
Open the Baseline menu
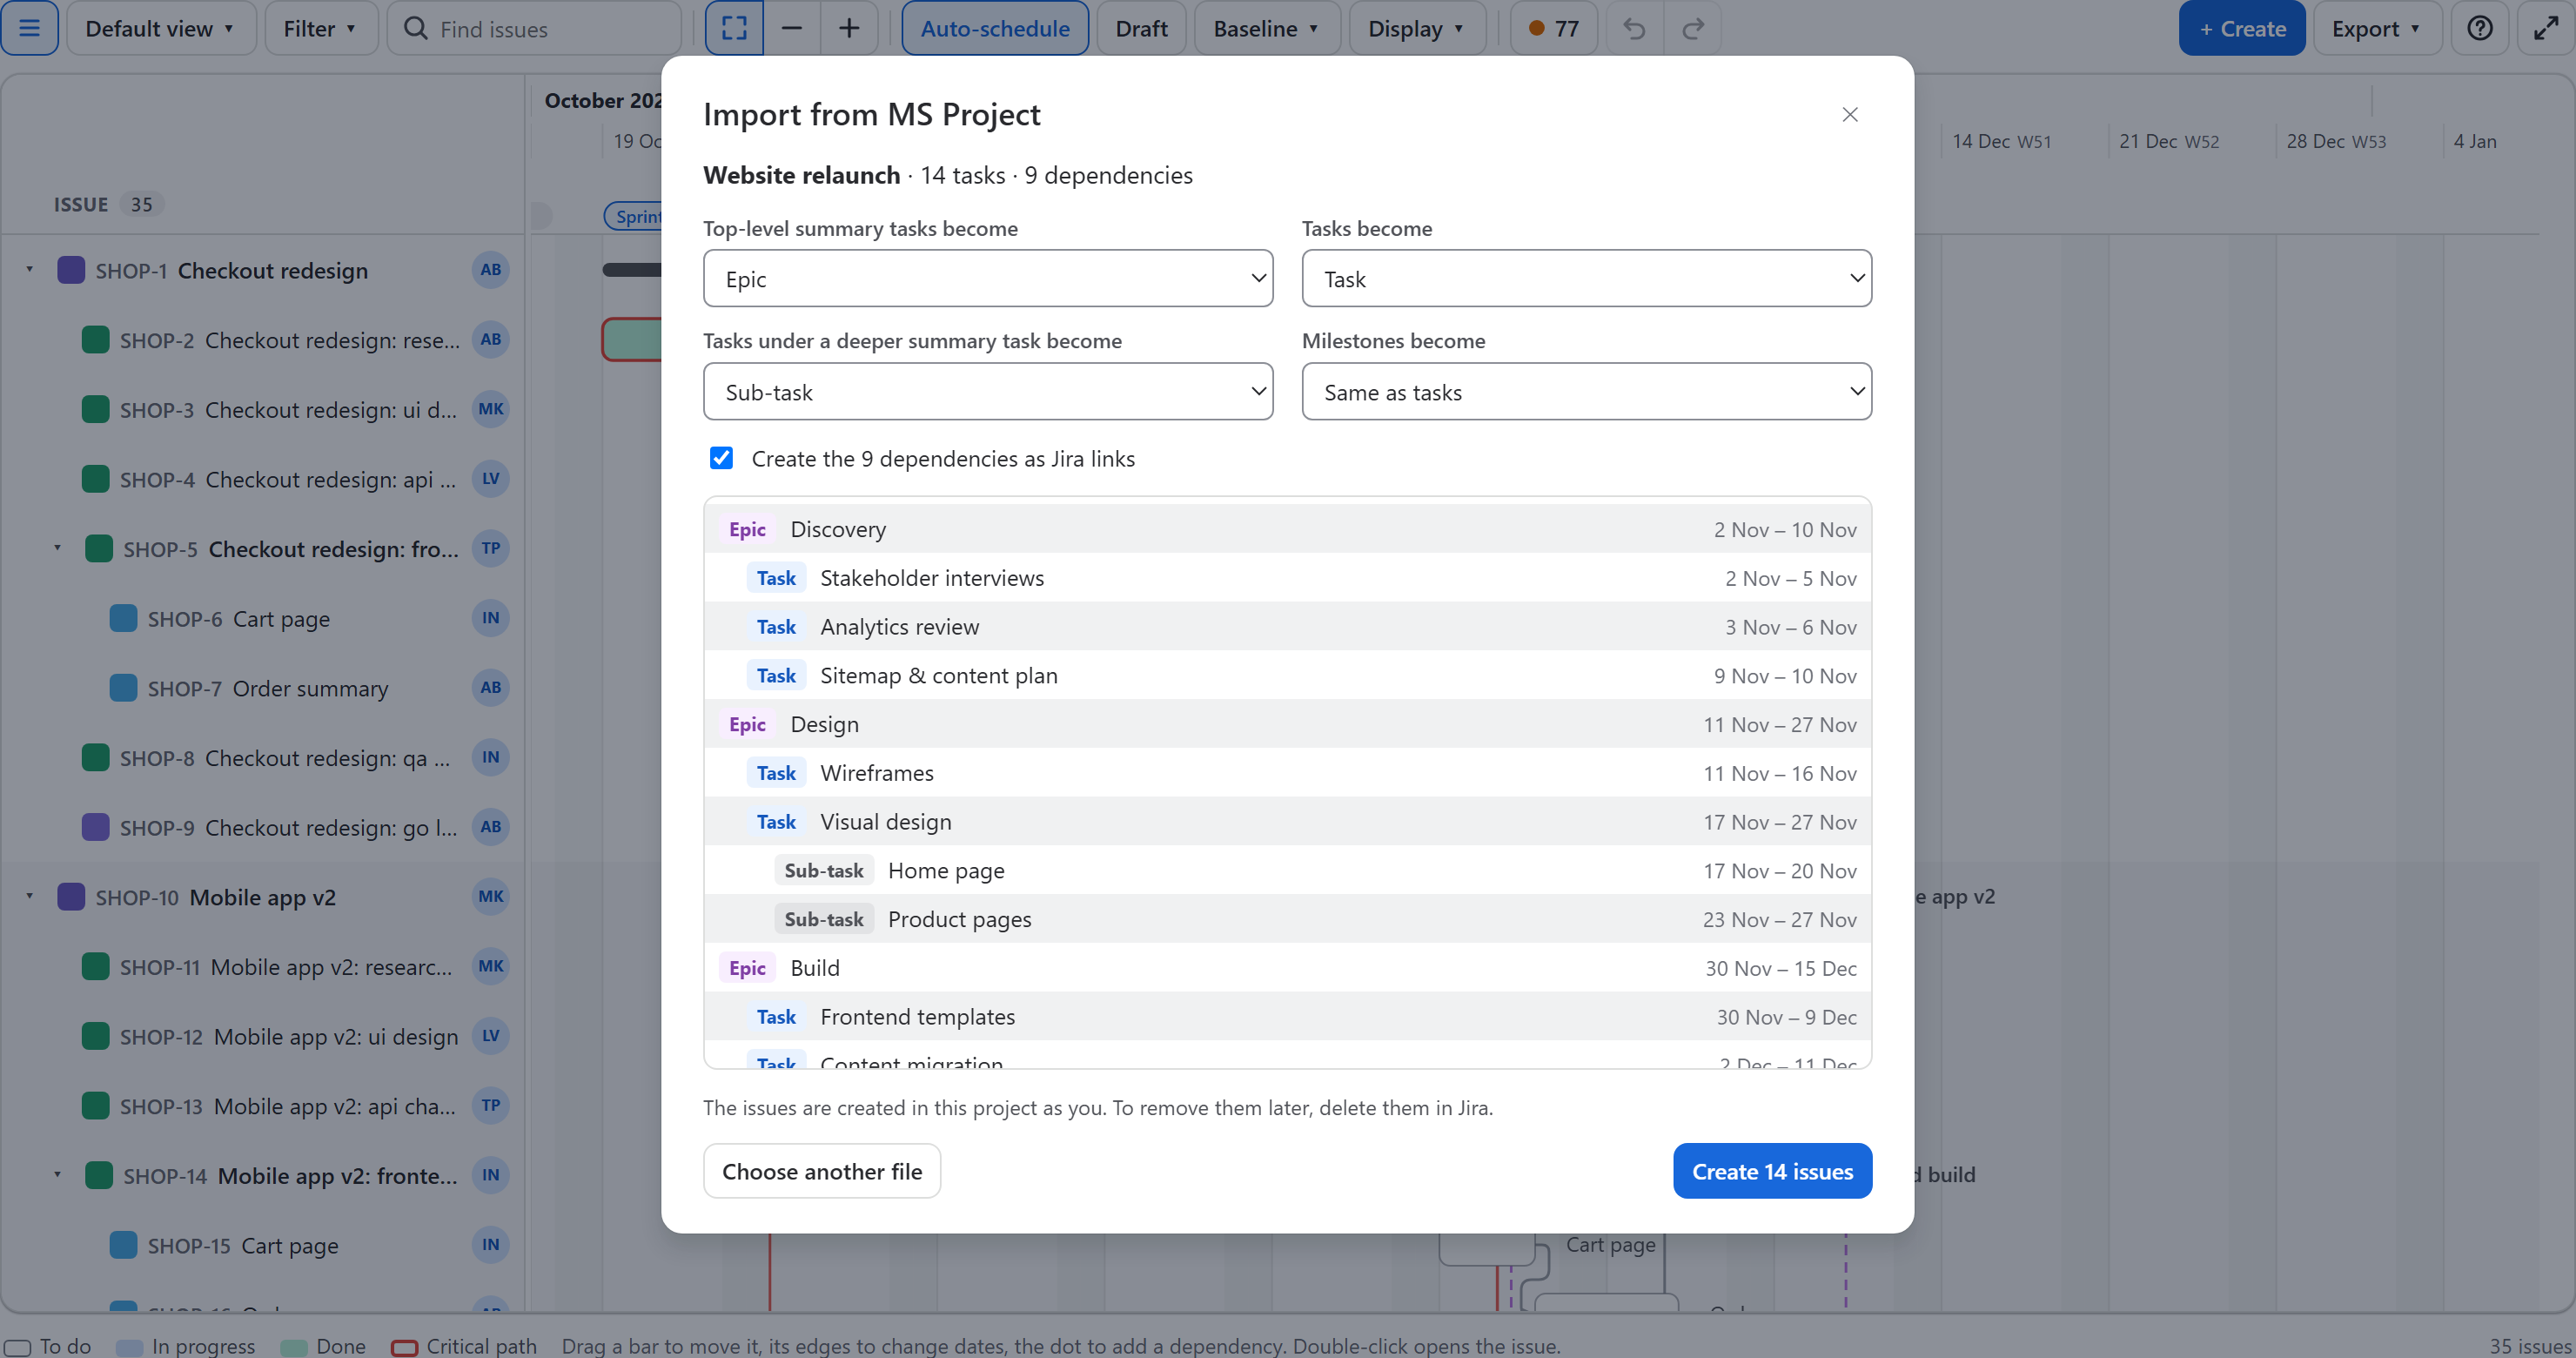coord(1267,28)
